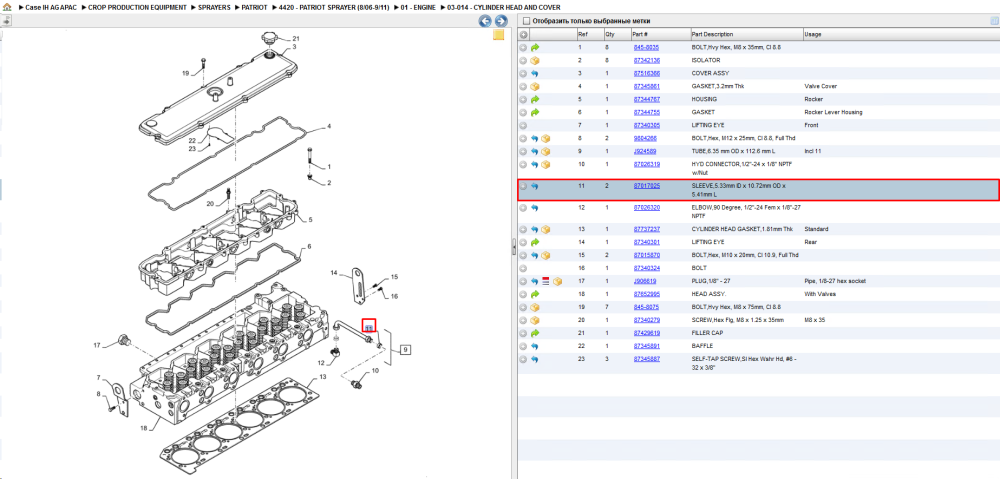
Task: Click the package icon for BOLT 845-8075
Action: 535,307
